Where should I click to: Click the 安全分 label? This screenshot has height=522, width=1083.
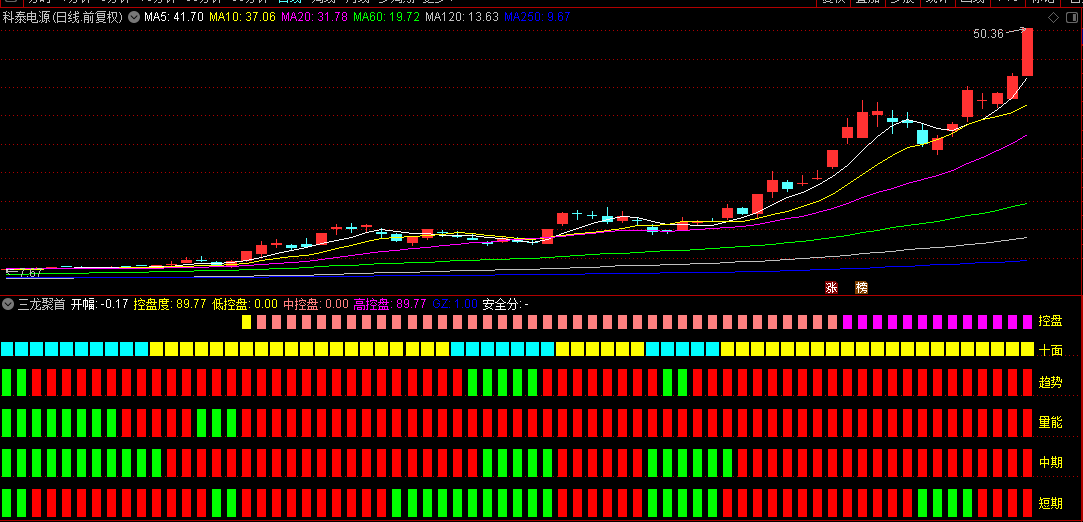(506, 304)
